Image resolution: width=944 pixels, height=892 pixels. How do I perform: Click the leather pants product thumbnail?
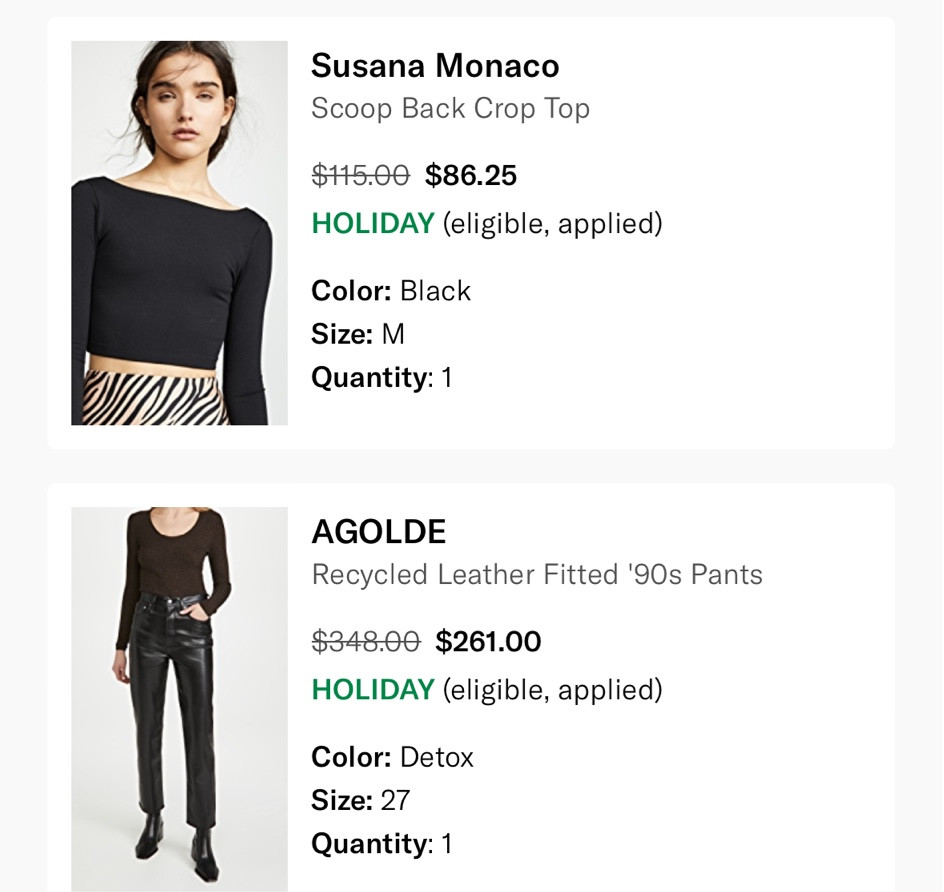[178, 698]
